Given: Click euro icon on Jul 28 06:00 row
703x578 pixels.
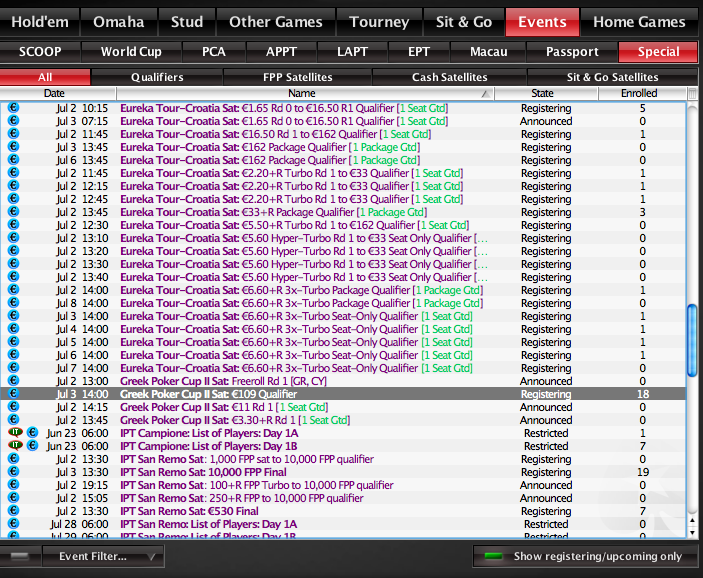Looking at the screenshot, I should click(x=13, y=523).
